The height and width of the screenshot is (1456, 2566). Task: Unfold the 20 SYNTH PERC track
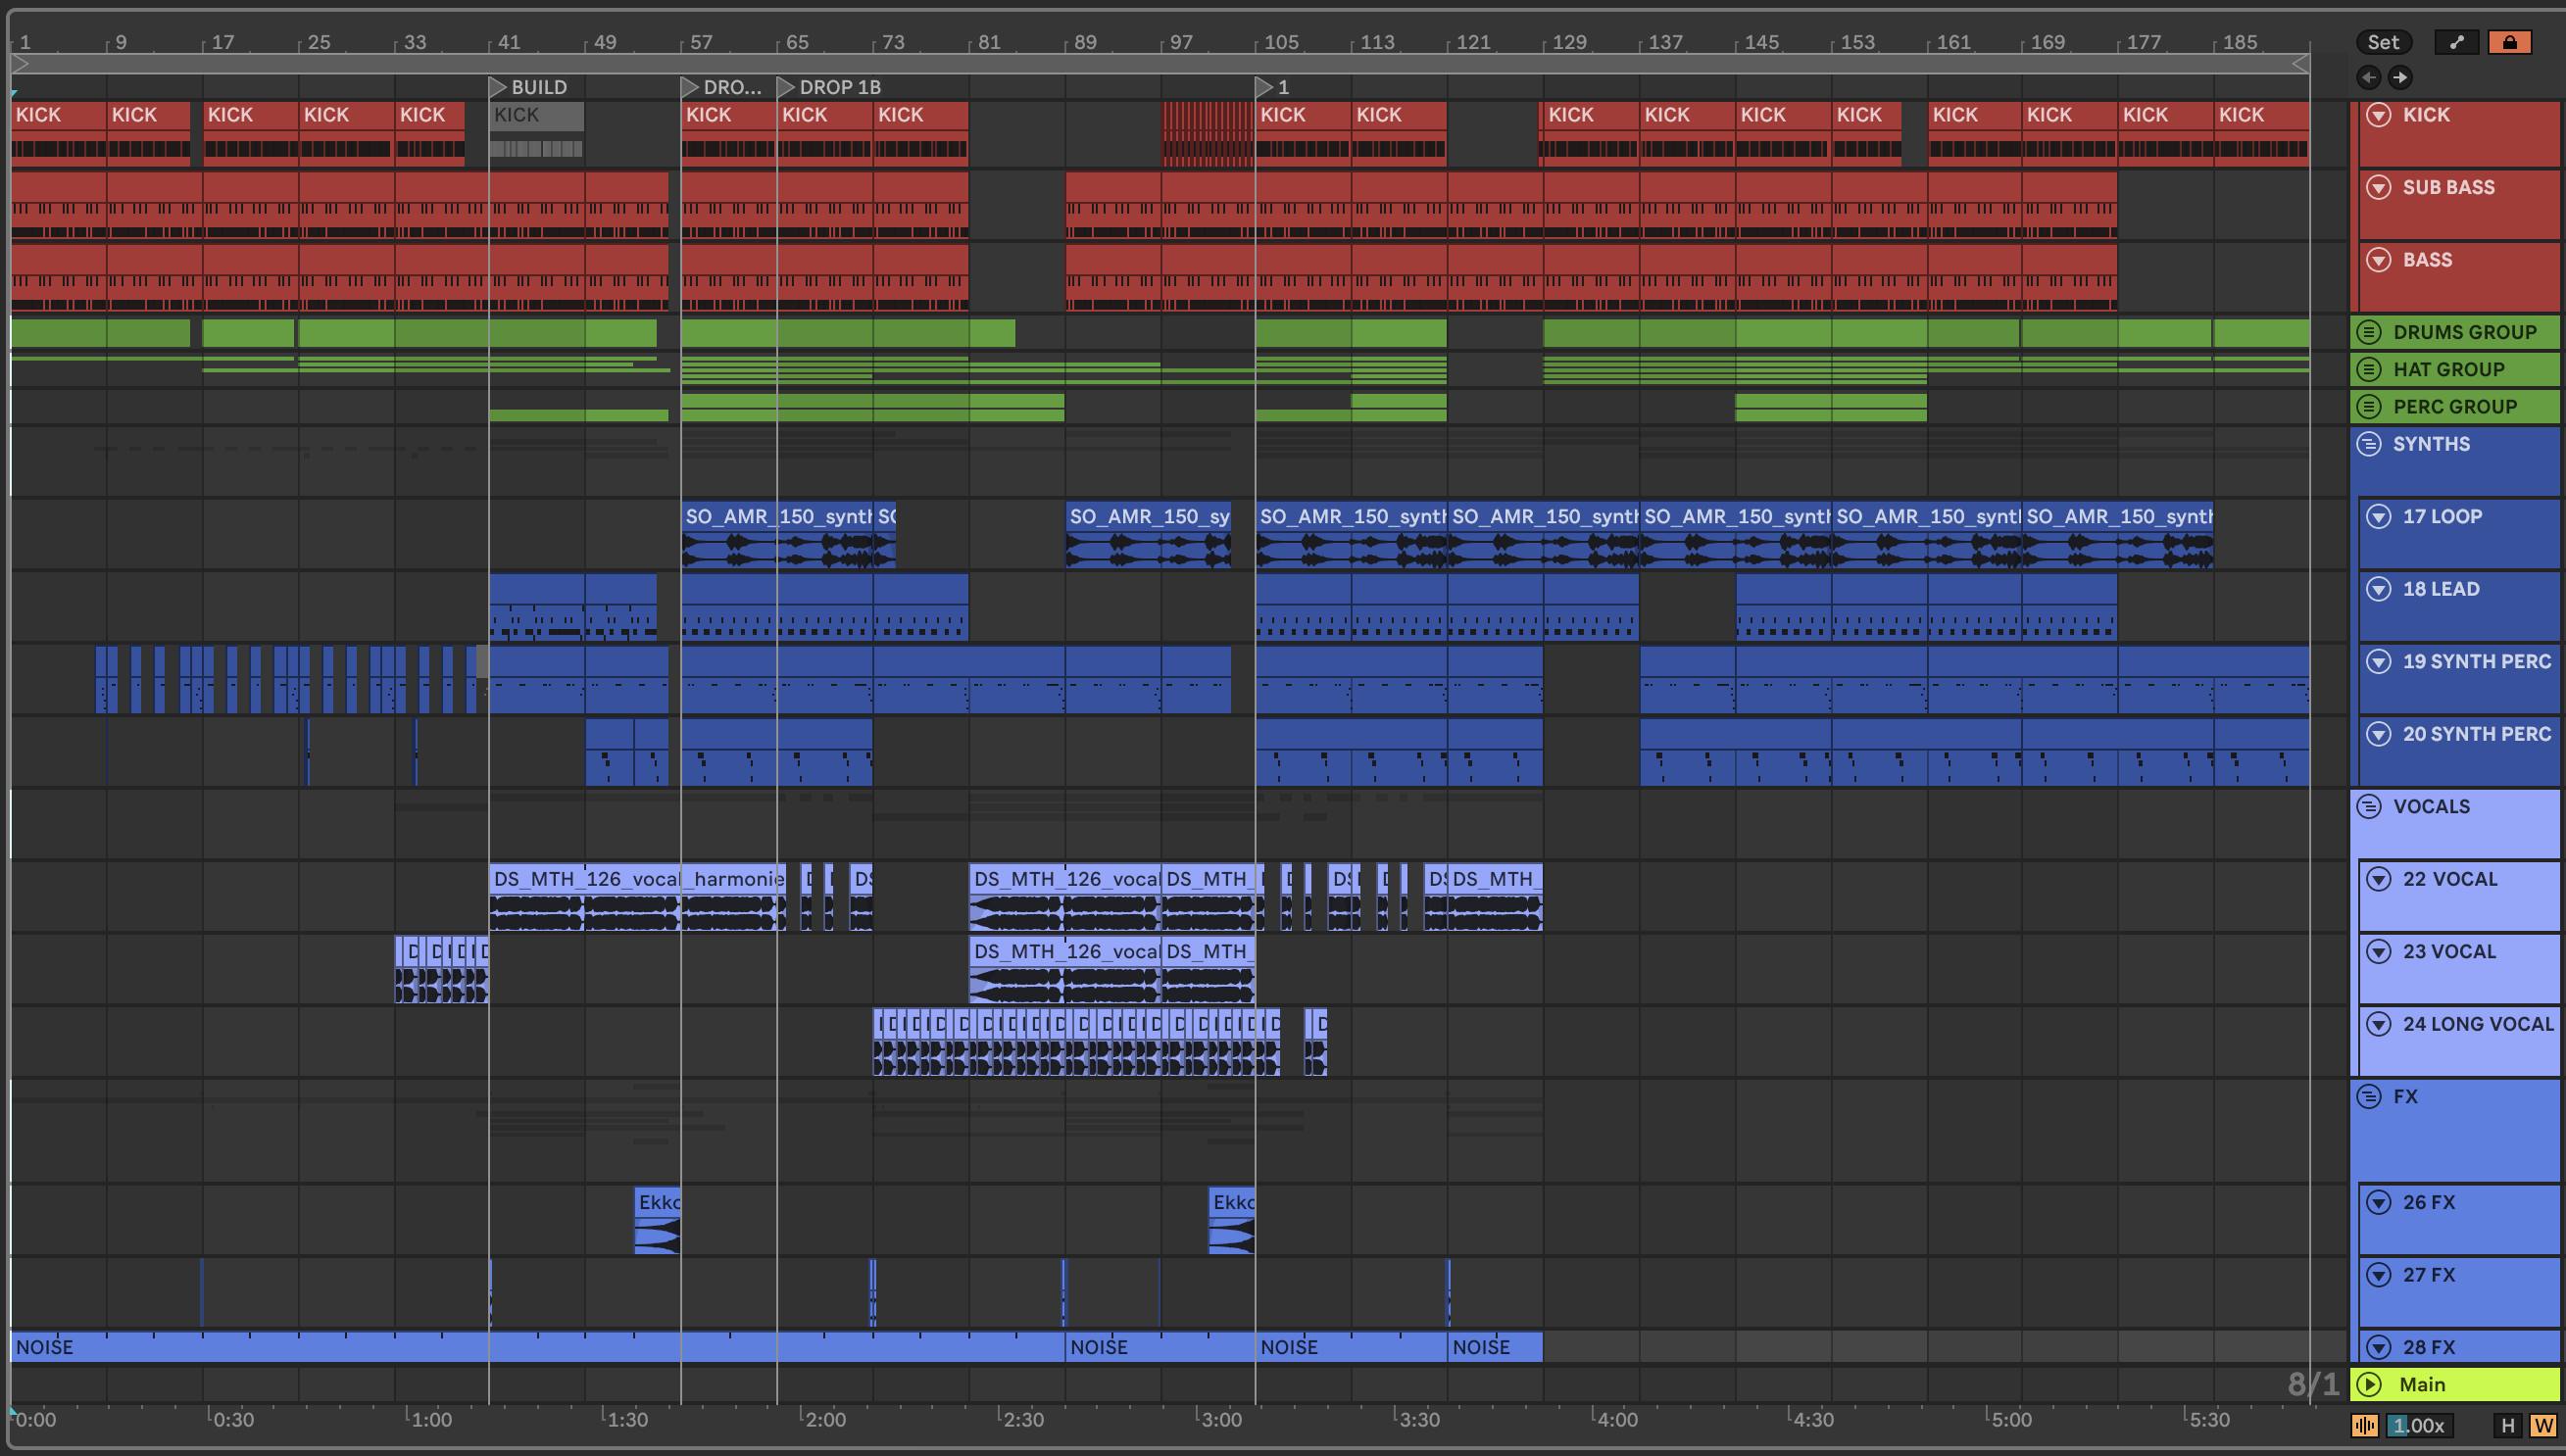[x=2379, y=734]
